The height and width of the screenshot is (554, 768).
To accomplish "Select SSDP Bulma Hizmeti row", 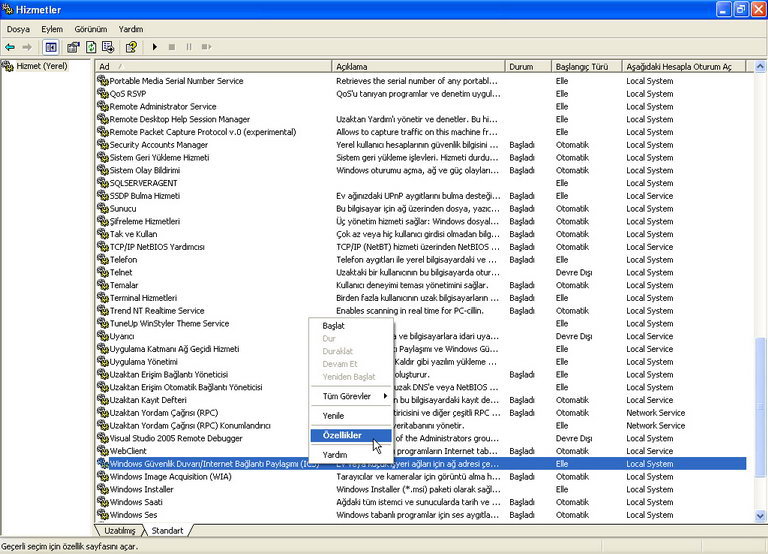I will pyautogui.click(x=421, y=195).
